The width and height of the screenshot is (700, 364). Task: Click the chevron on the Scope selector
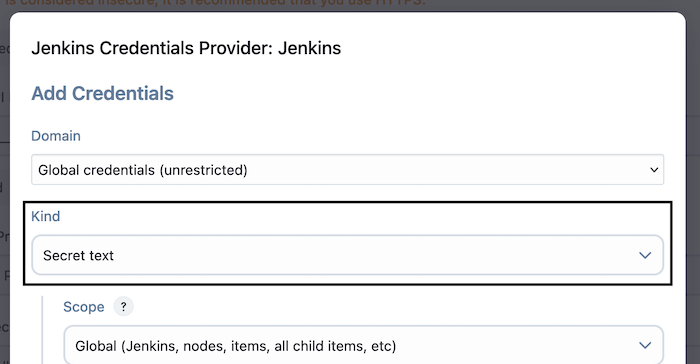[645, 345]
